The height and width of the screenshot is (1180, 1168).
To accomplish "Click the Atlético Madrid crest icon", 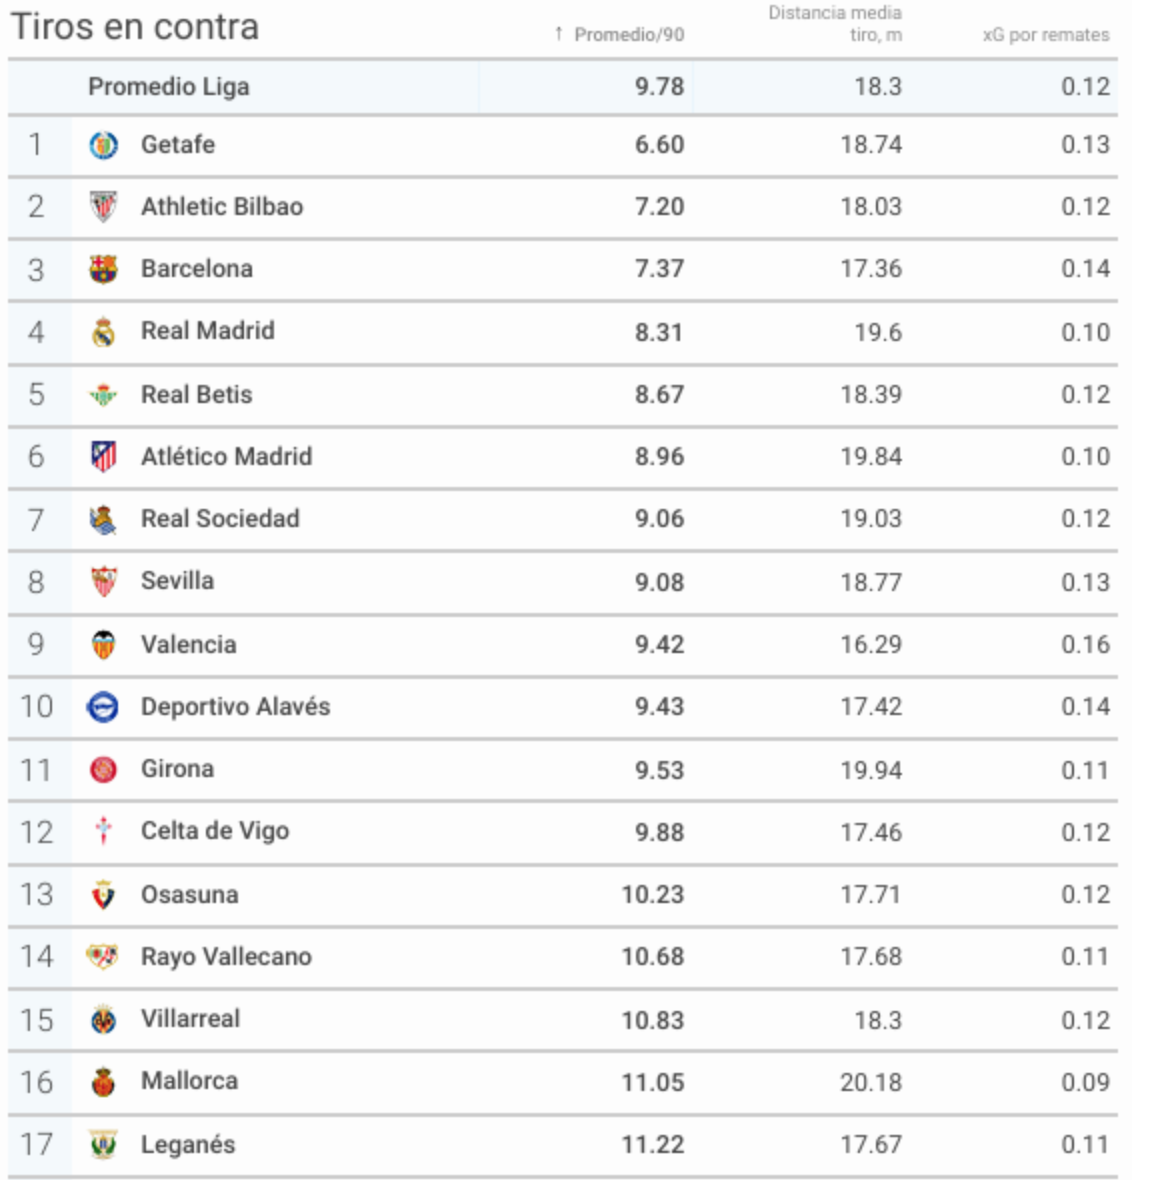I will (103, 457).
